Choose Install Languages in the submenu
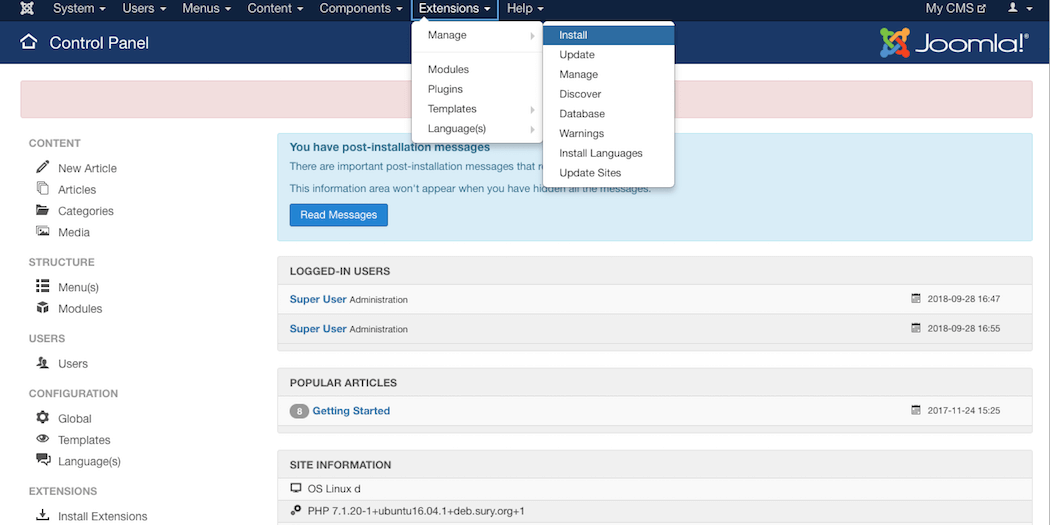 point(600,153)
